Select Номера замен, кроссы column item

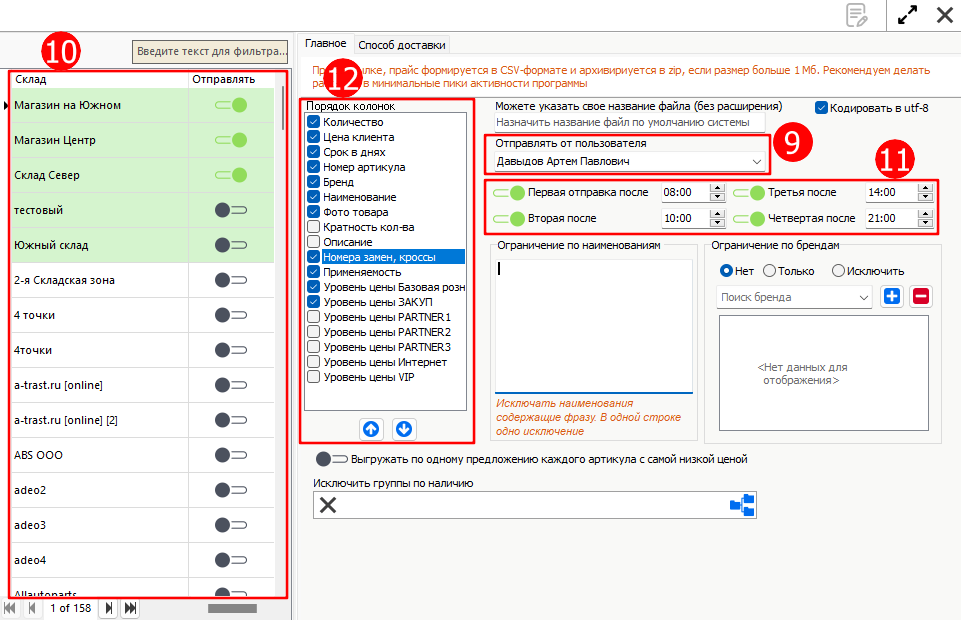click(380, 257)
